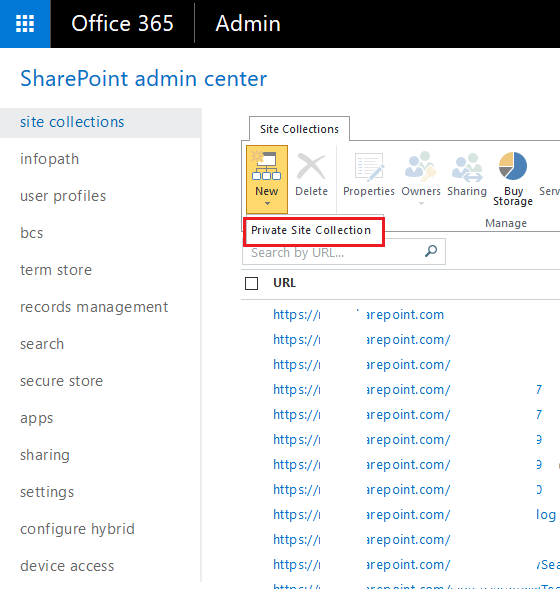
Task: Go to secure store sidebar item
Action: pyautogui.click(x=62, y=381)
